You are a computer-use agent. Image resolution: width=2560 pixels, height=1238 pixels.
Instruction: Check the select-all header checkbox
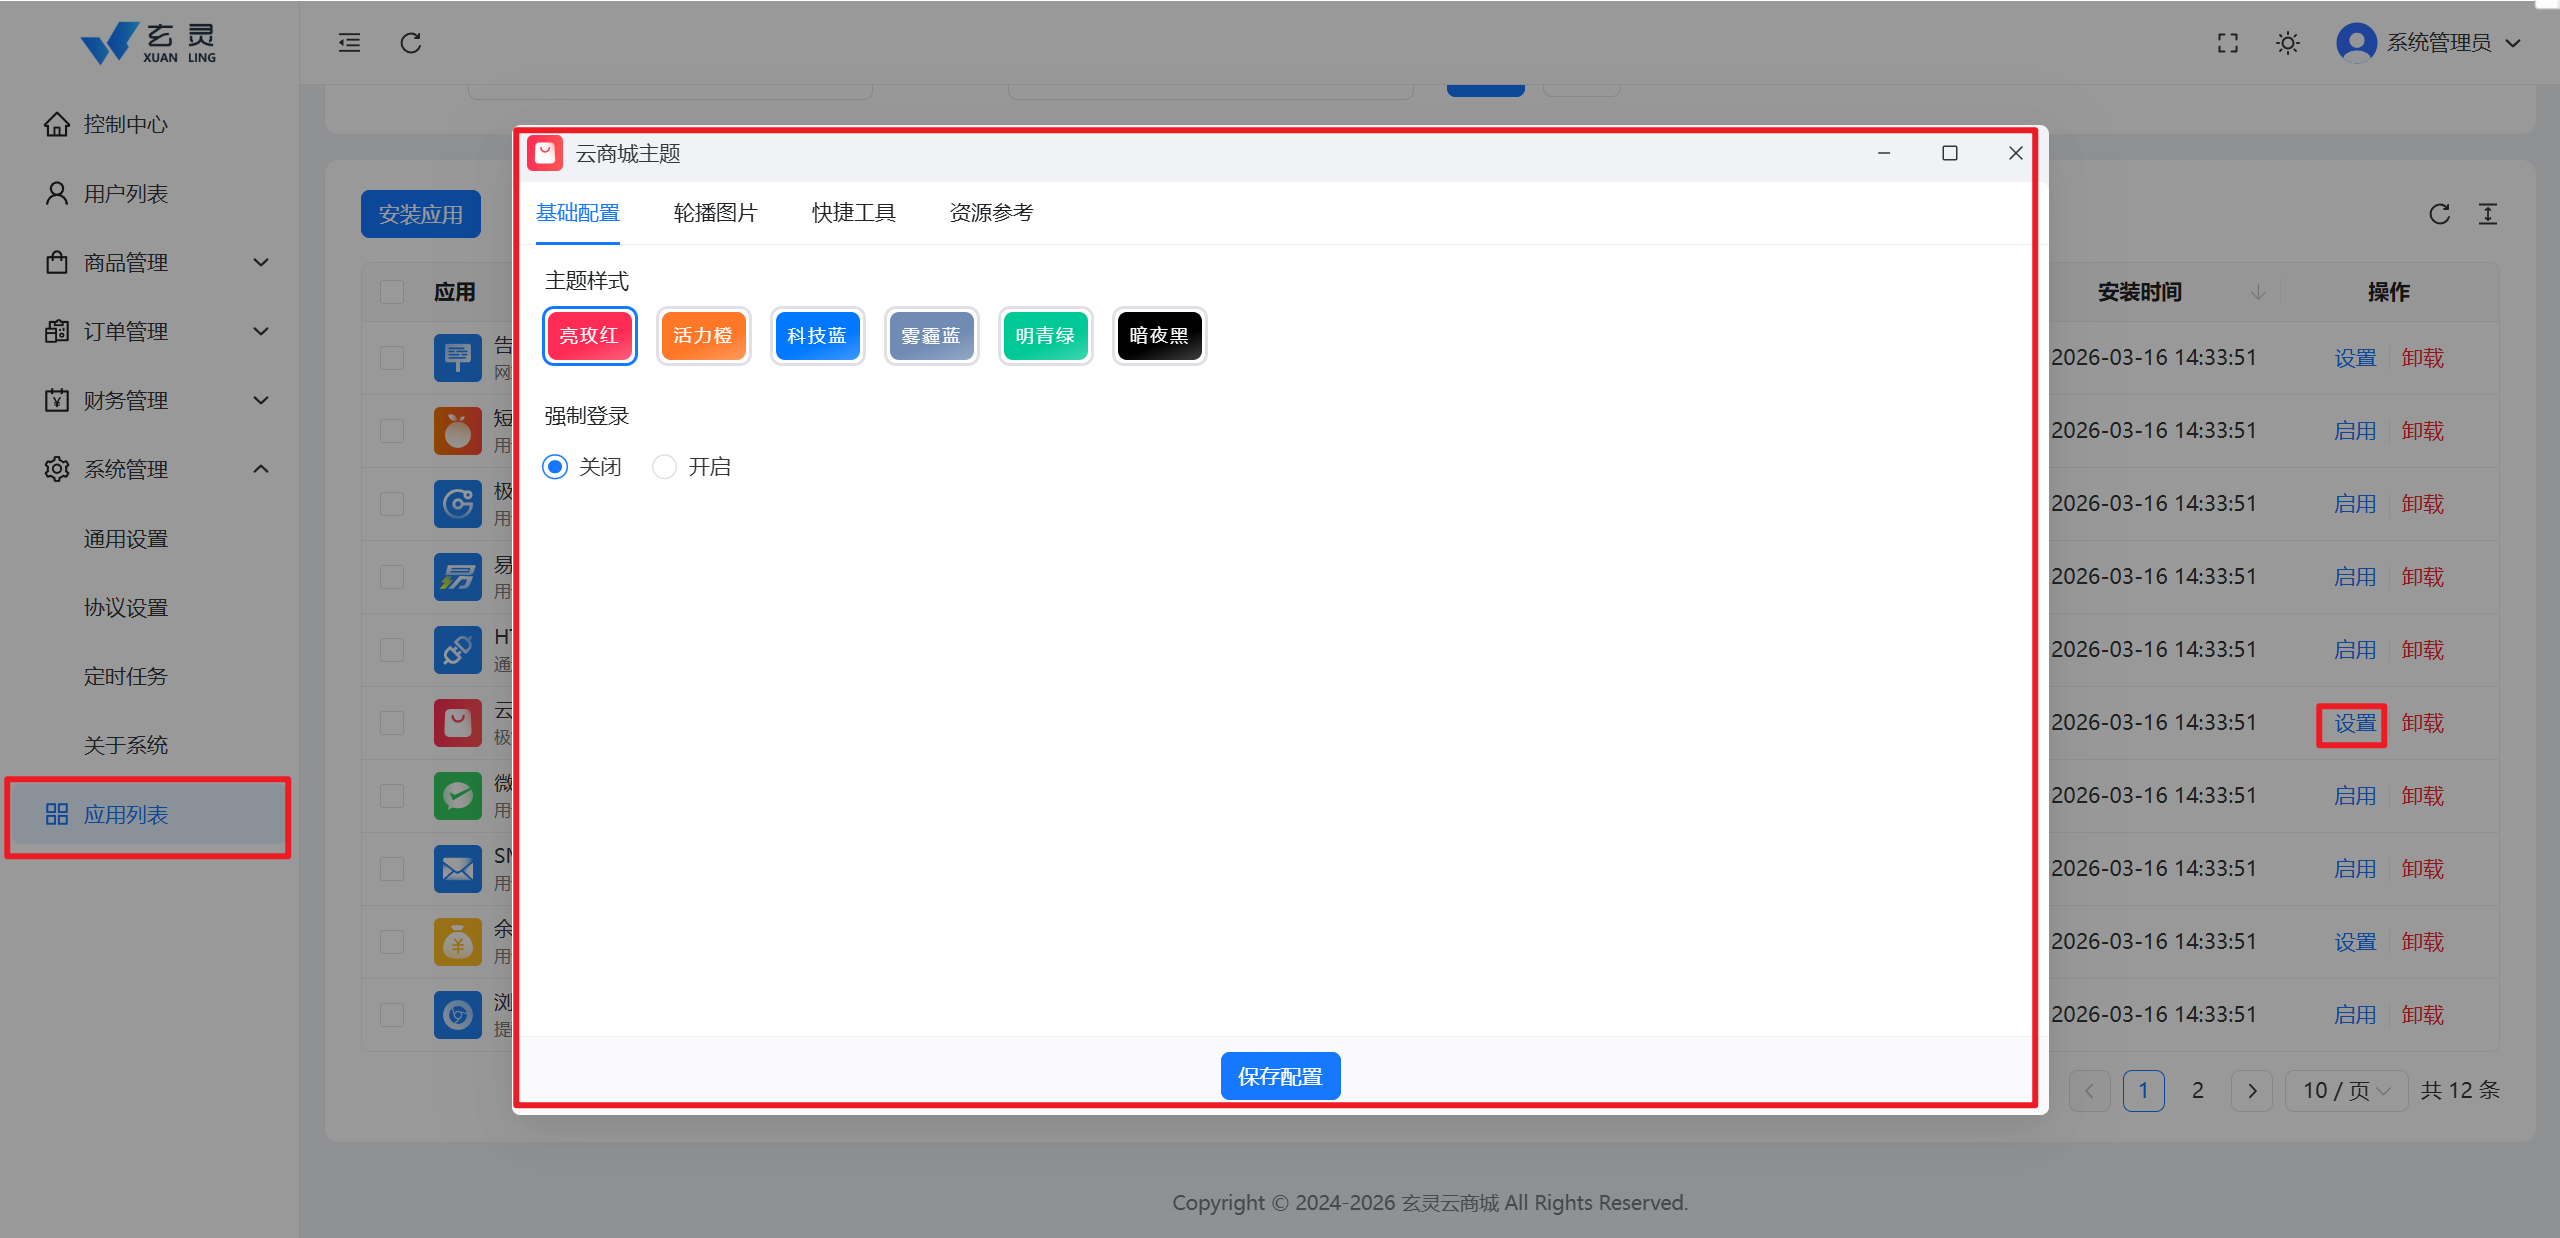(392, 292)
